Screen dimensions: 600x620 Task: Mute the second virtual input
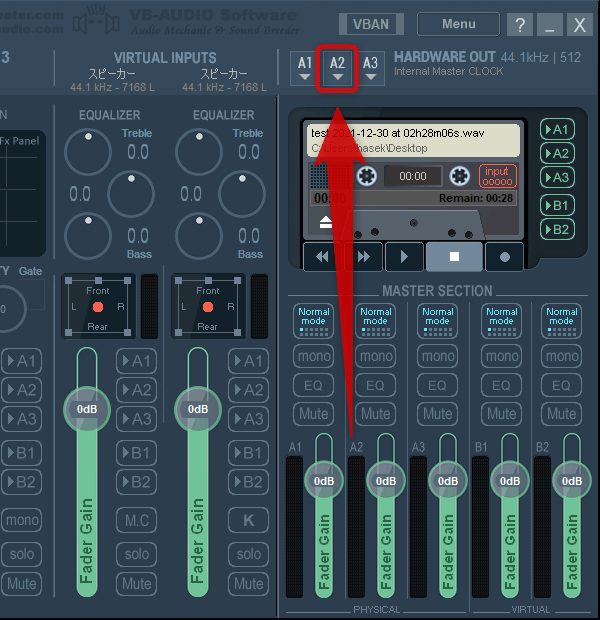pos(248,584)
